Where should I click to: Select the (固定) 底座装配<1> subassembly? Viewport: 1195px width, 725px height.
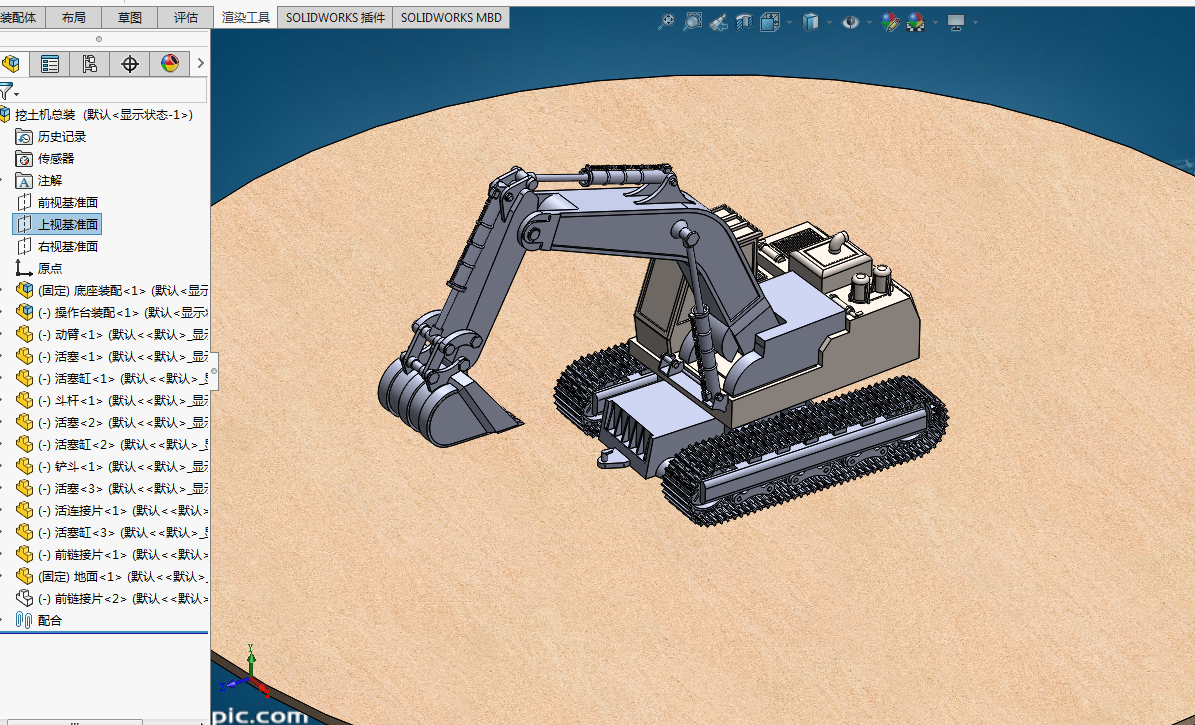(x=111, y=290)
